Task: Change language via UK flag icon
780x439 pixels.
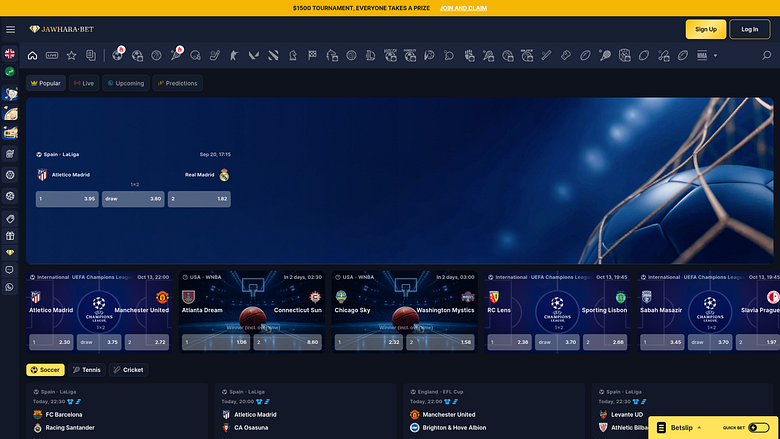Action: click(x=10, y=53)
